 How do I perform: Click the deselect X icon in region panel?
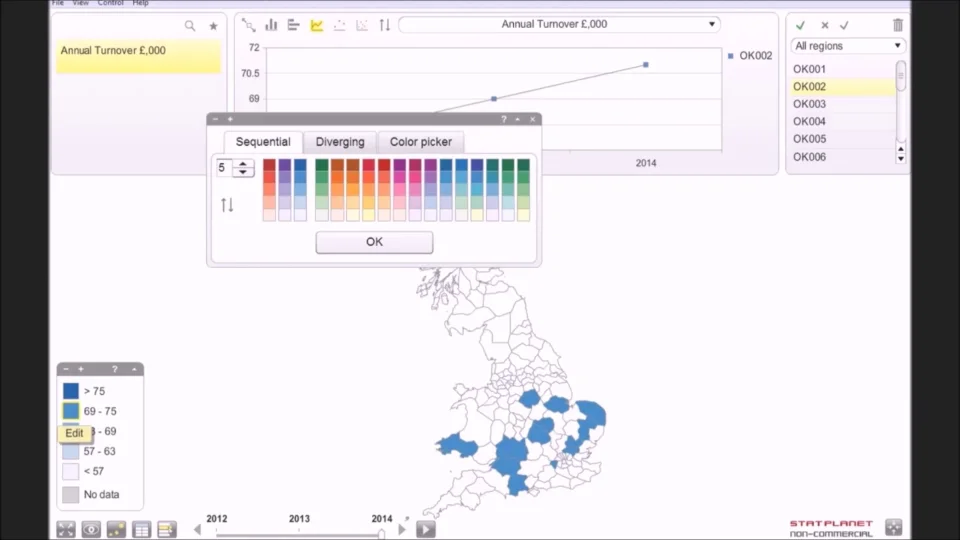(x=824, y=25)
